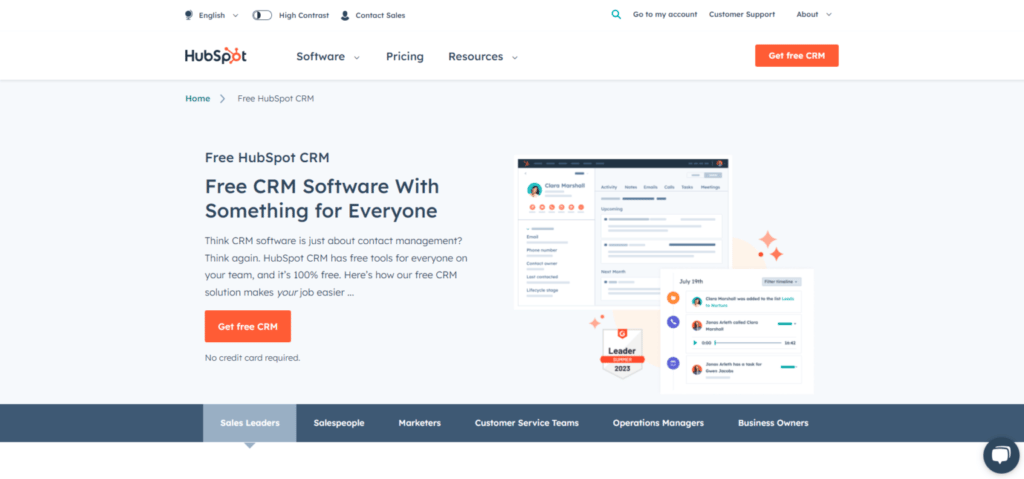Click the globe language icon
The width and height of the screenshot is (1024, 479).
coord(189,15)
